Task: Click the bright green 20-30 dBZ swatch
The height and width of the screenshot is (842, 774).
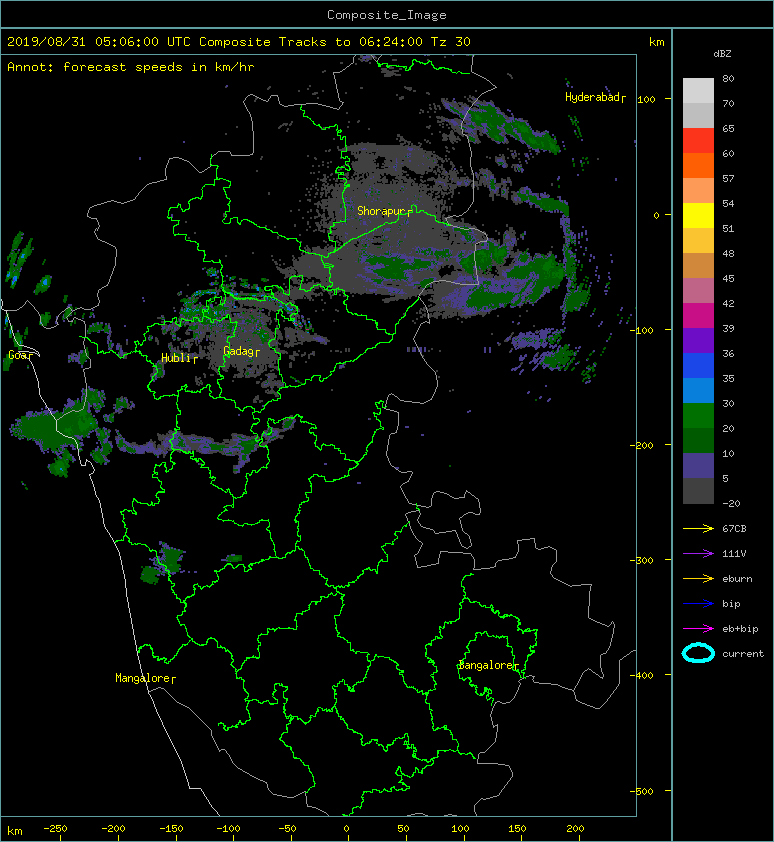Action: pos(698,416)
